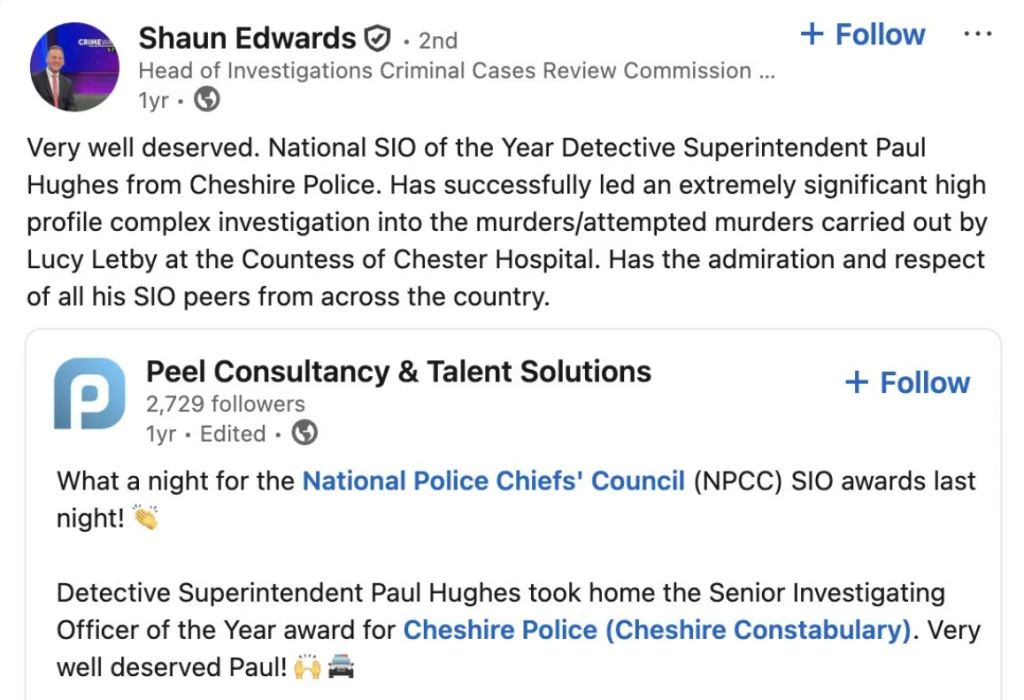Click the clapping hands emoji
Viewport: 1024px width, 700px height.
tap(146, 519)
